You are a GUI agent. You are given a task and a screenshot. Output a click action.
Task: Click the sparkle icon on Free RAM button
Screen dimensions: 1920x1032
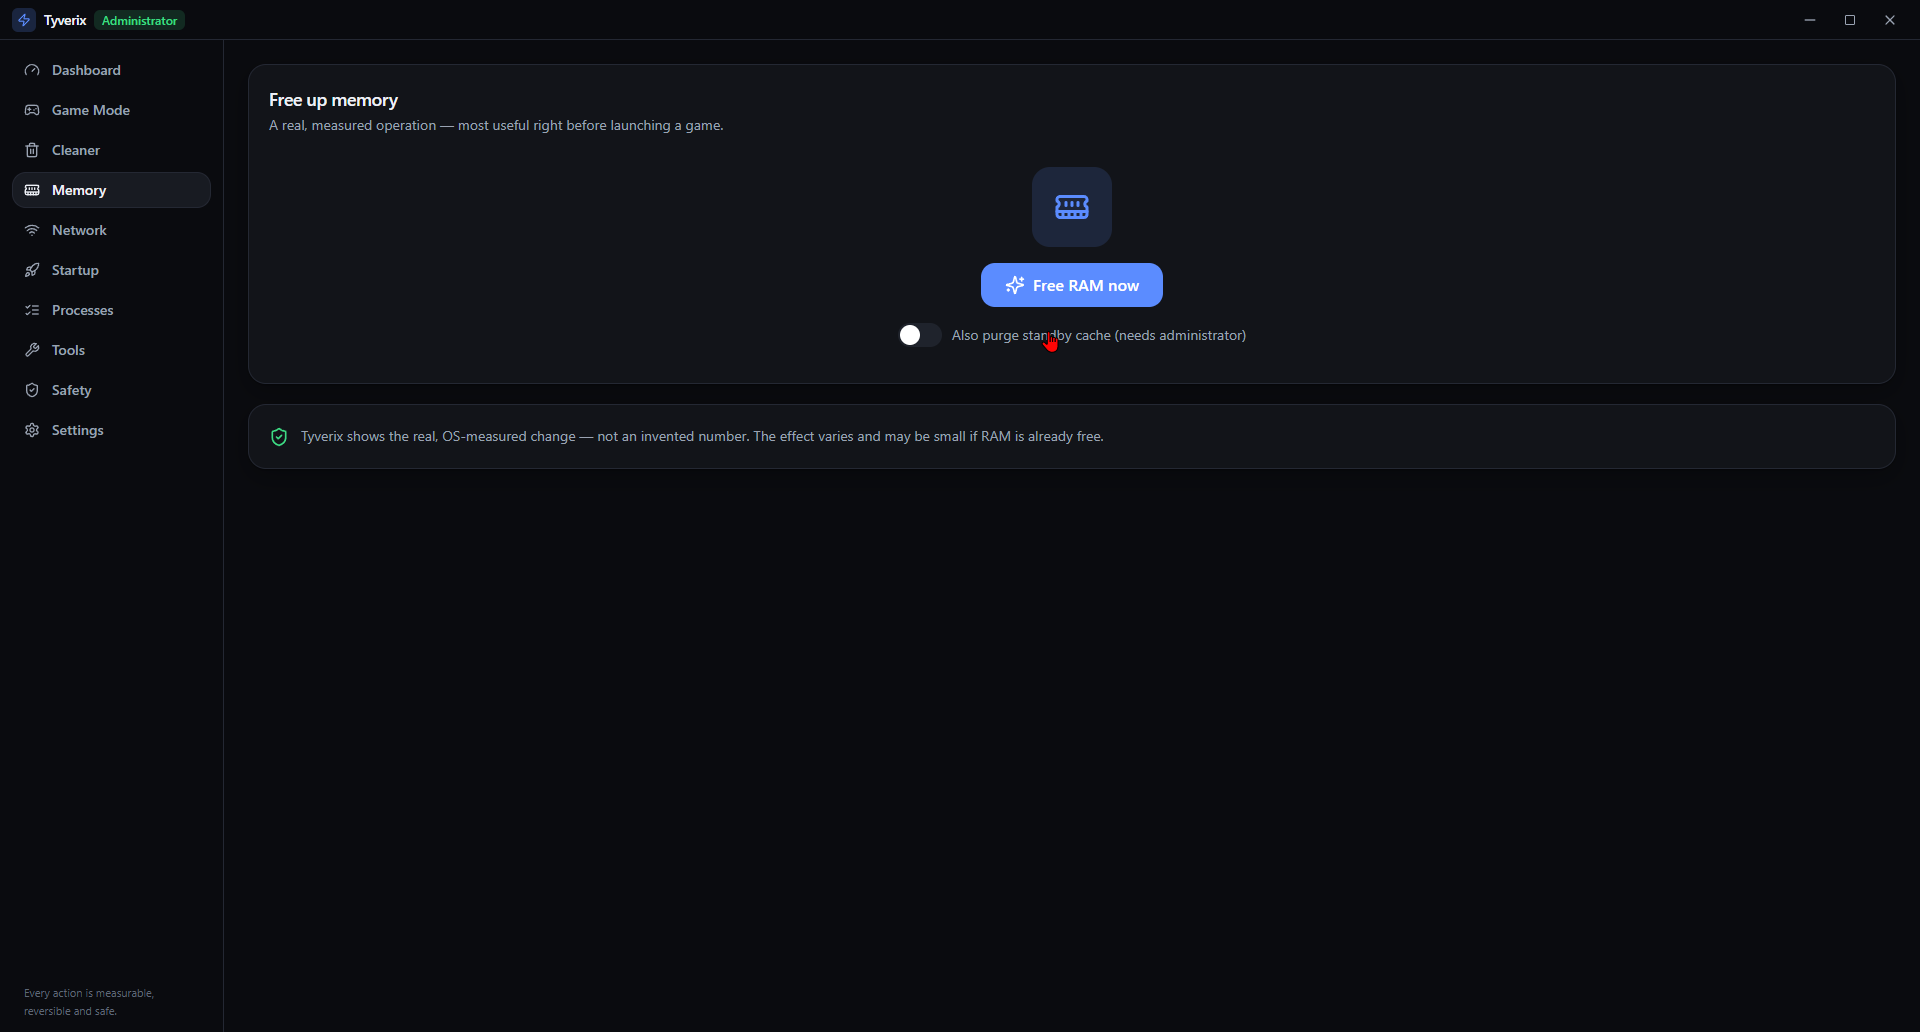coord(1015,285)
